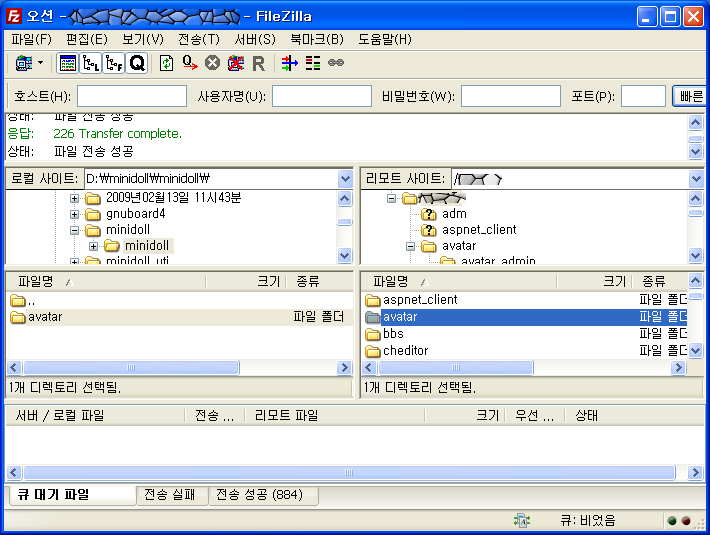Click queue pane horizontal scrollbar thumb
Viewport: 710px width, 535px height.
tap(349, 473)
